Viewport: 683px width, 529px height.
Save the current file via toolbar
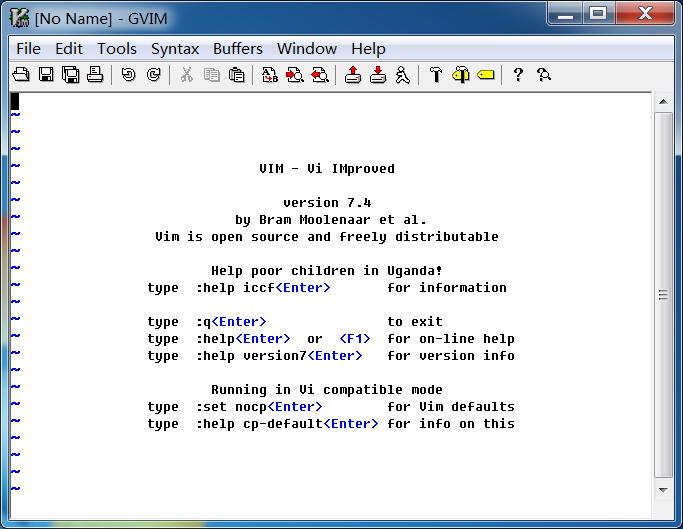45,75
